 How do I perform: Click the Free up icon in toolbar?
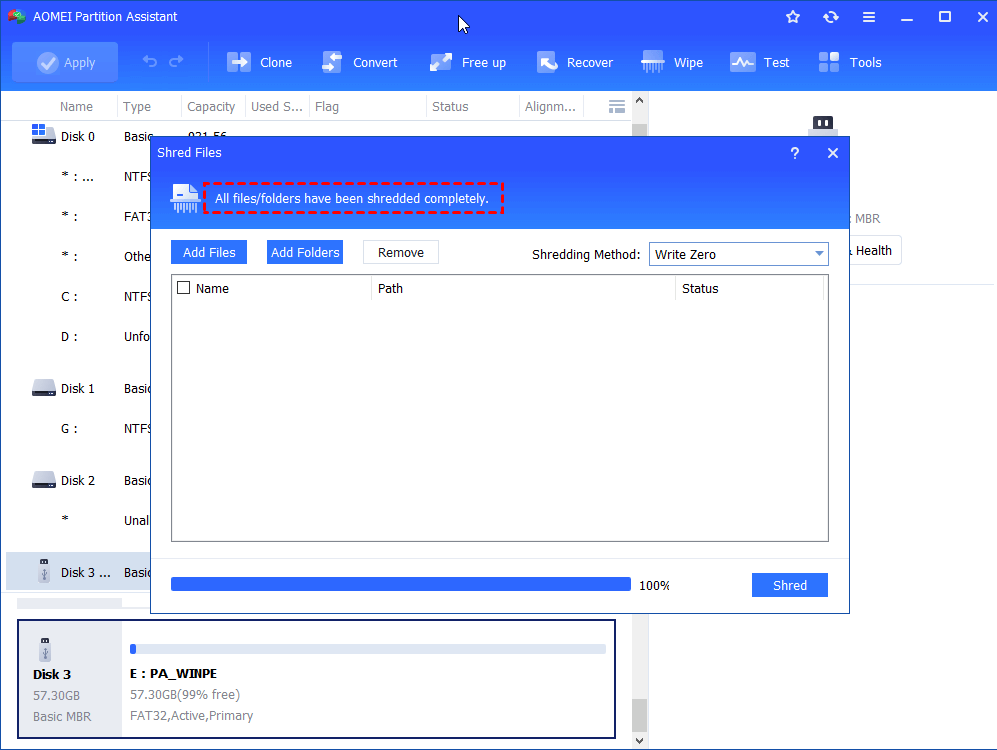click(441, 62)
